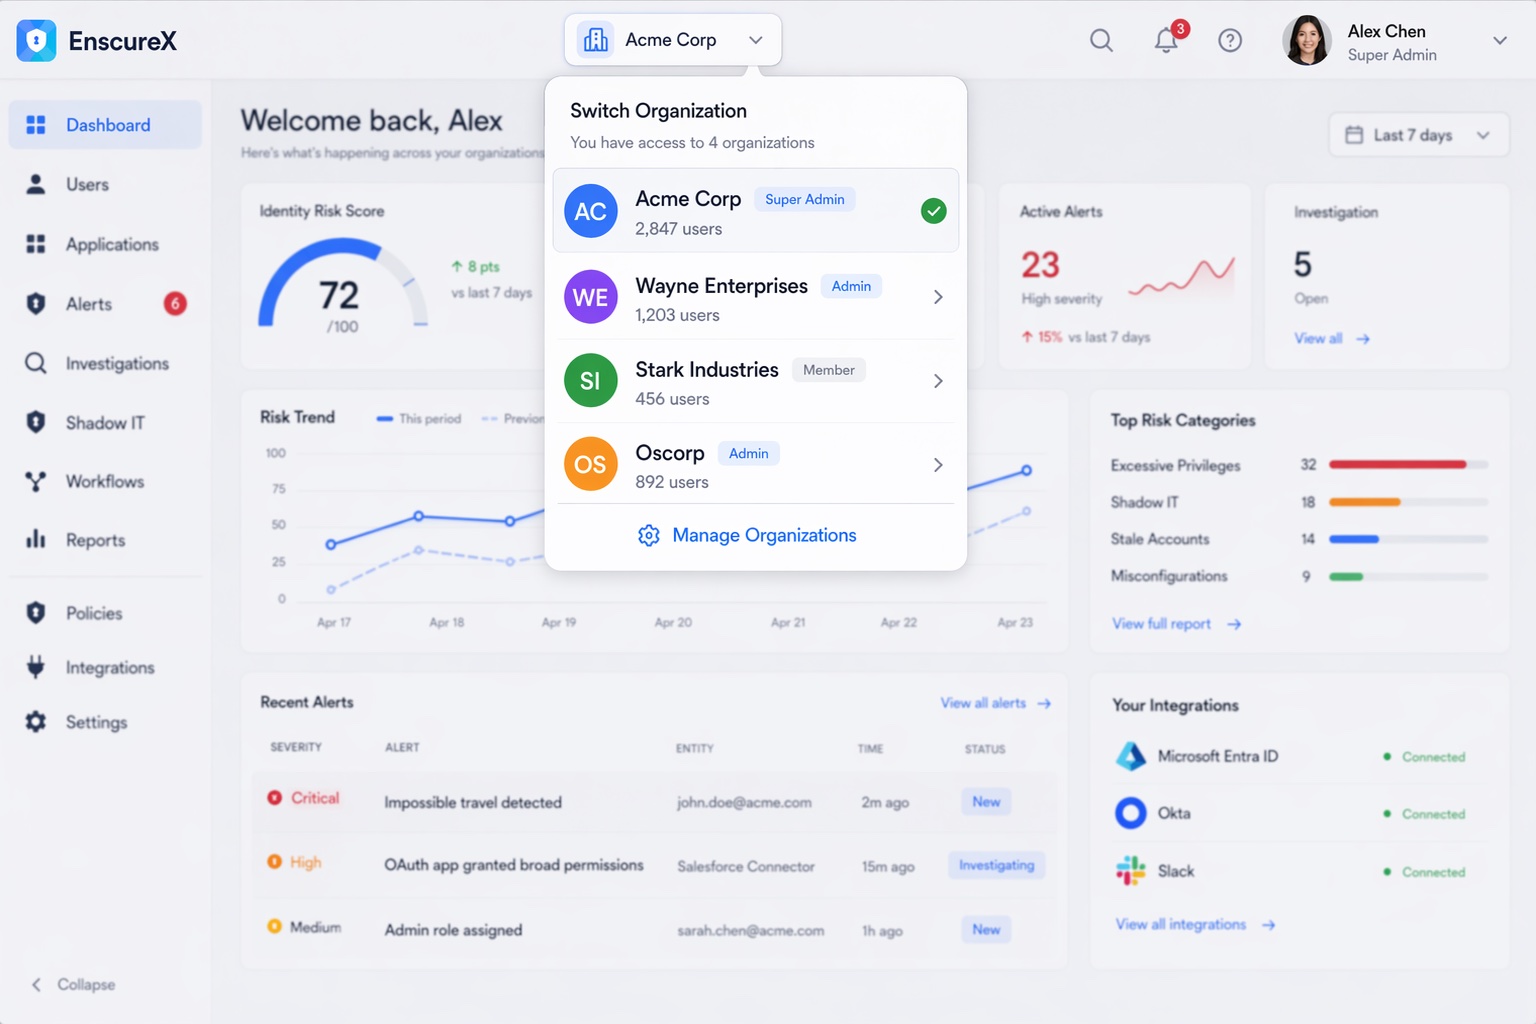Open the global search magnifier icon
This screenshot has width=1536, height=1024.
click(x=1101, y=40)
